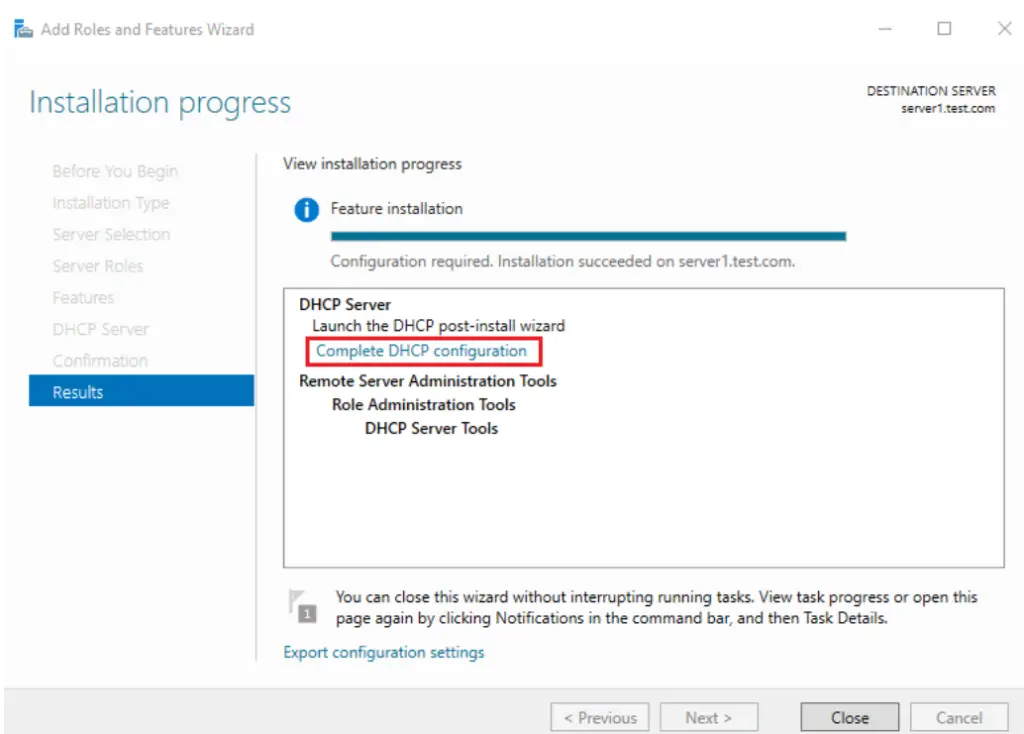This screenshot has width=1024, height=734.
Task: Click the installation progress bar
Action: tap(588, 236)
